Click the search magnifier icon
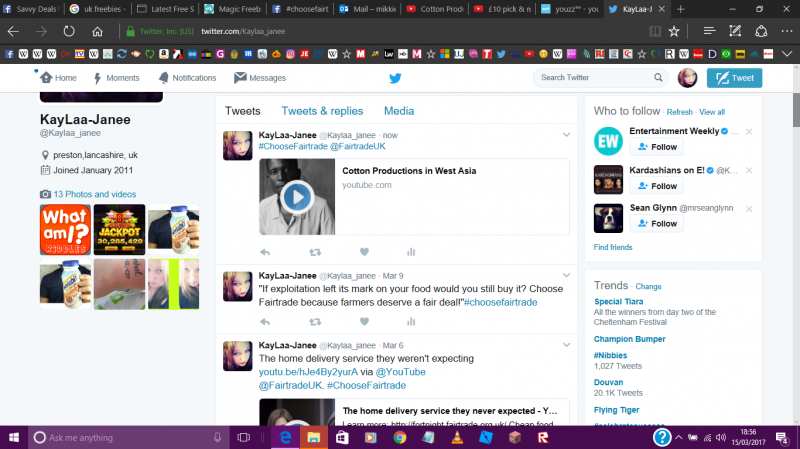 (658, 78)
